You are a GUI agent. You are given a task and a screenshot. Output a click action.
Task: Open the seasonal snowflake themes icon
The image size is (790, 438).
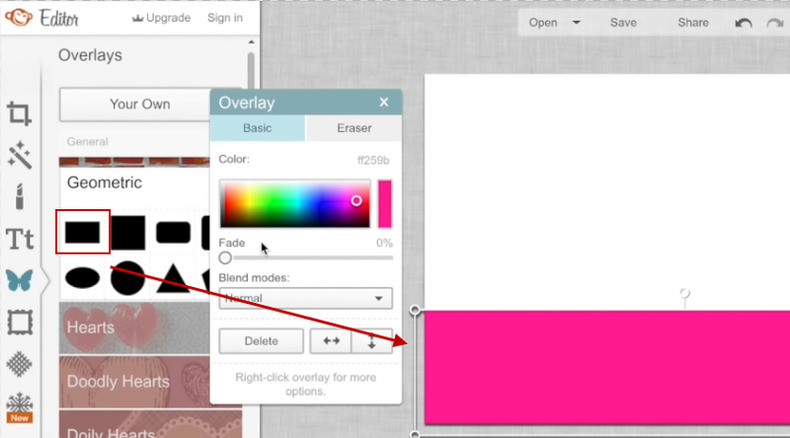tap(19, 403)
